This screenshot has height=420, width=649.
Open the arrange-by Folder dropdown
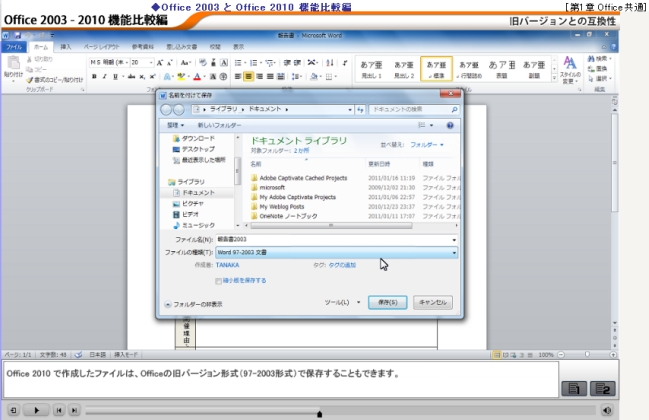pos(427,145)
